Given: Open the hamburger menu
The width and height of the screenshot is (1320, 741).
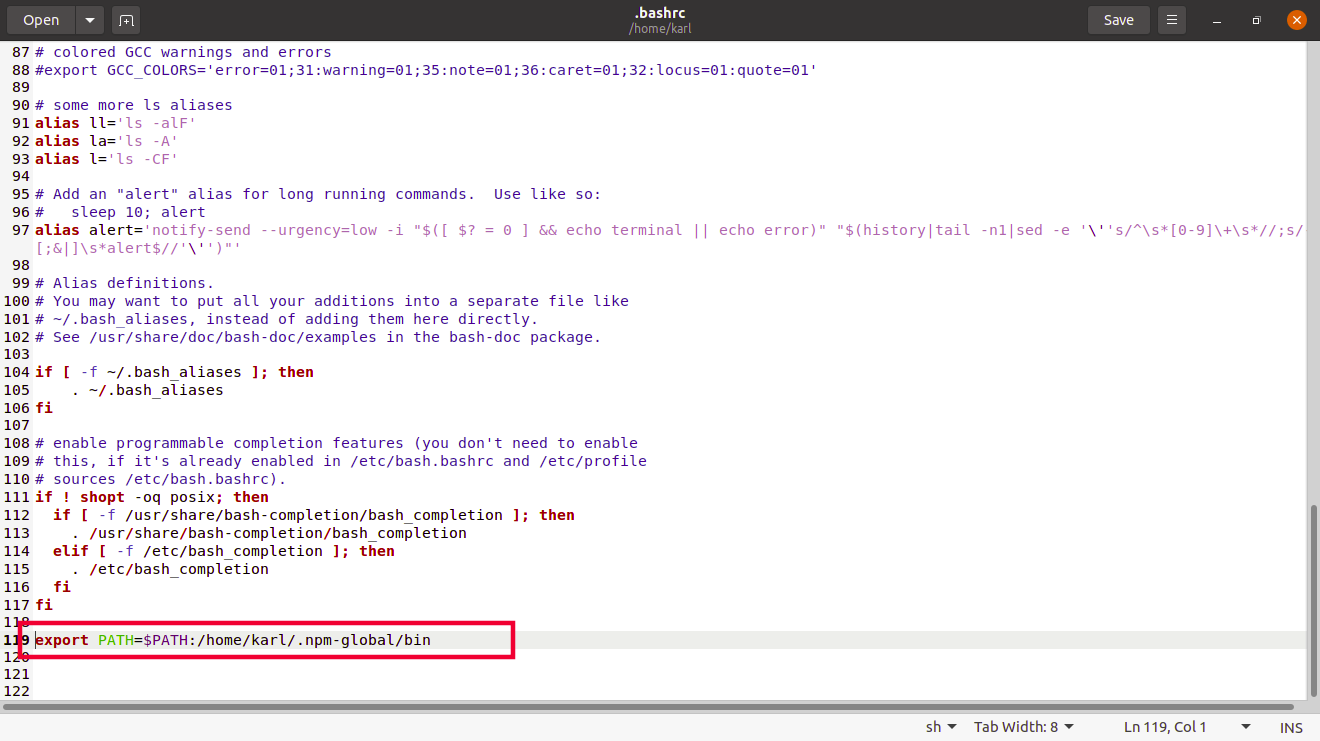Looking at the screenshot, I should [x=1172, y=20].
